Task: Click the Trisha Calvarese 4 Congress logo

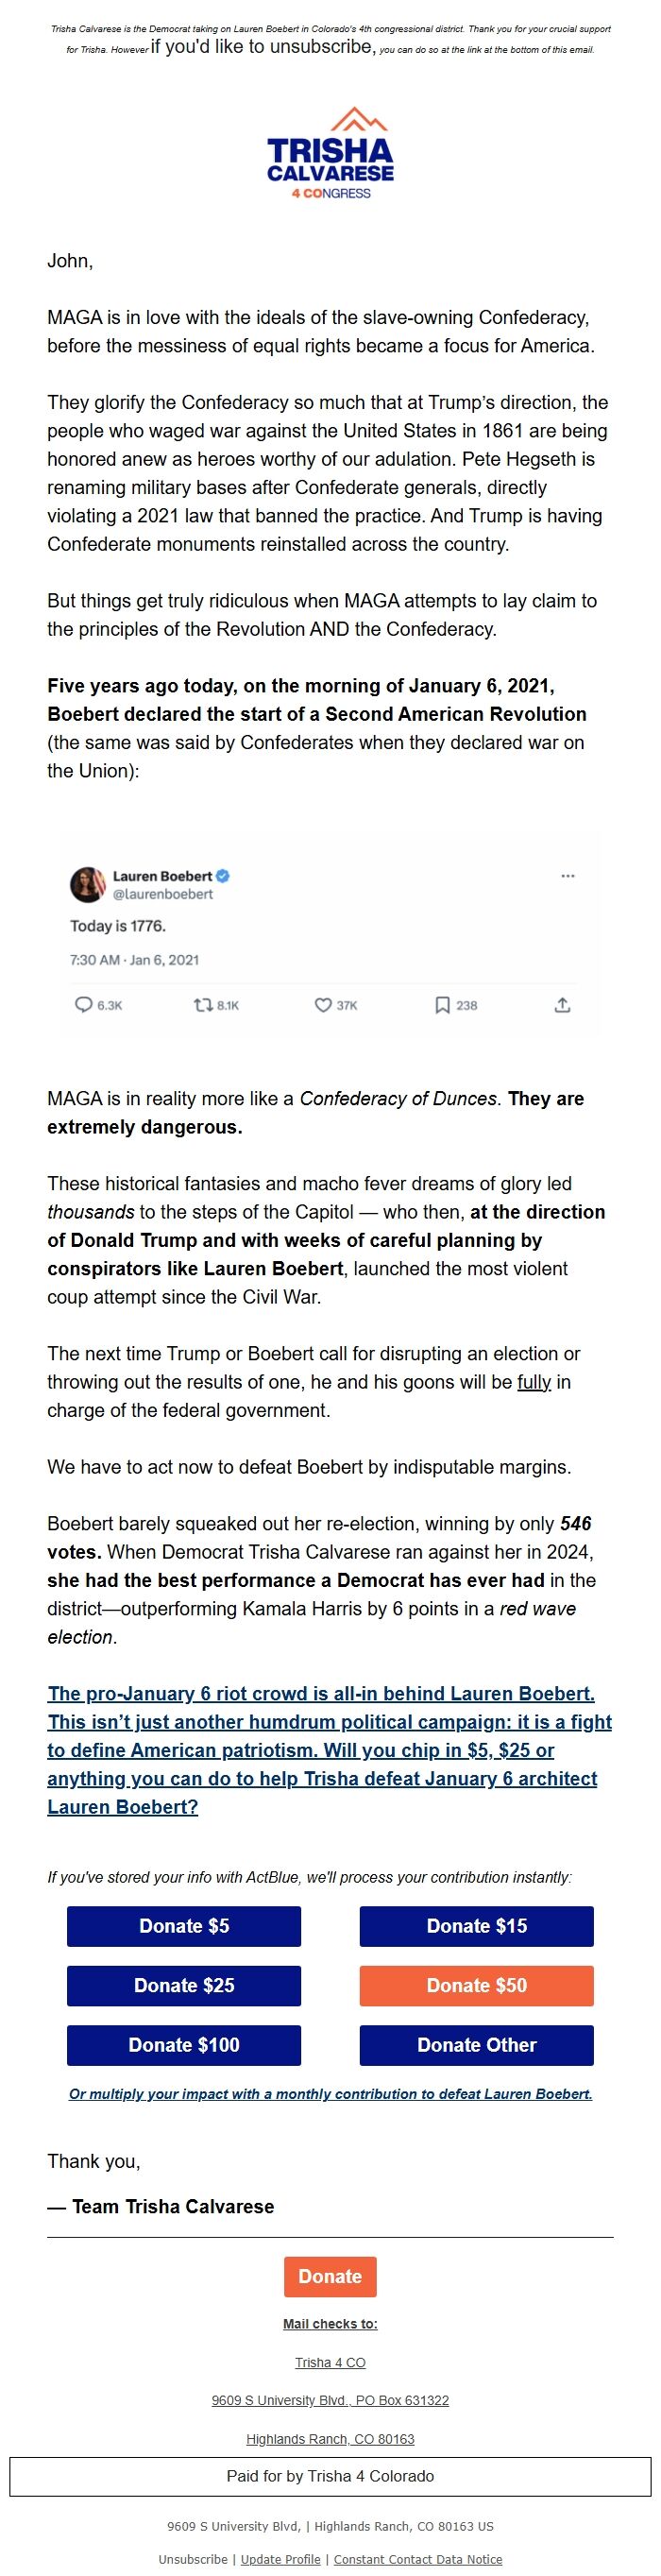Action: click(330, 154)
